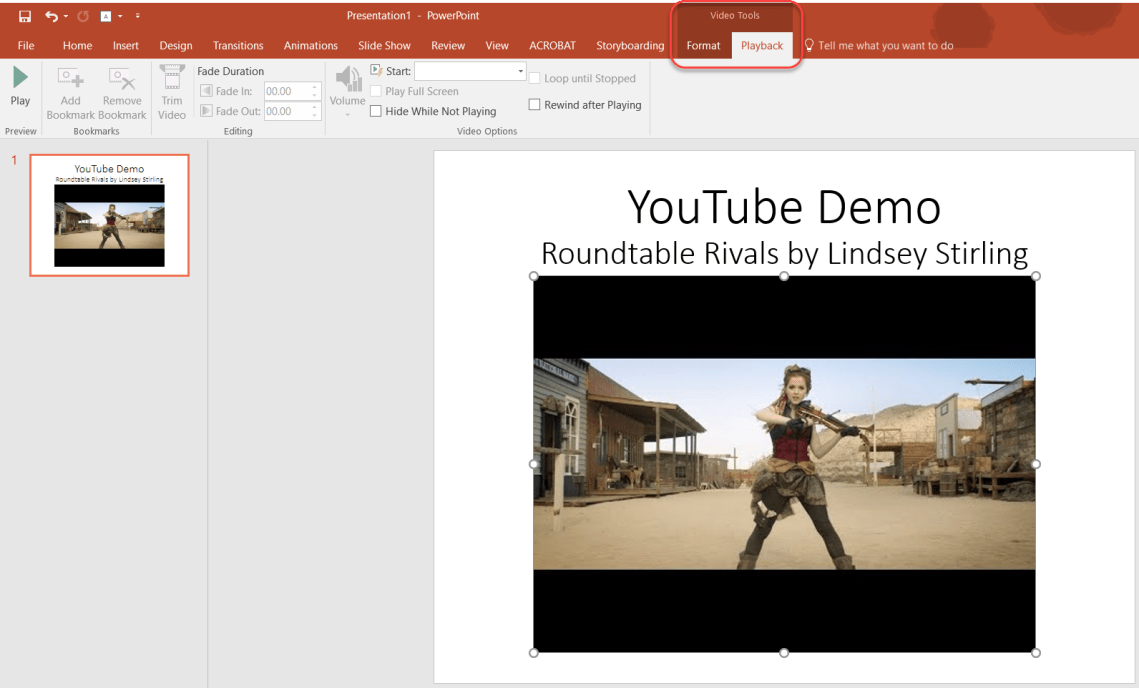Open the ACROBAT ribbon tab
The height and width of the screenshot is (688, 1139).
coord(552,45)
